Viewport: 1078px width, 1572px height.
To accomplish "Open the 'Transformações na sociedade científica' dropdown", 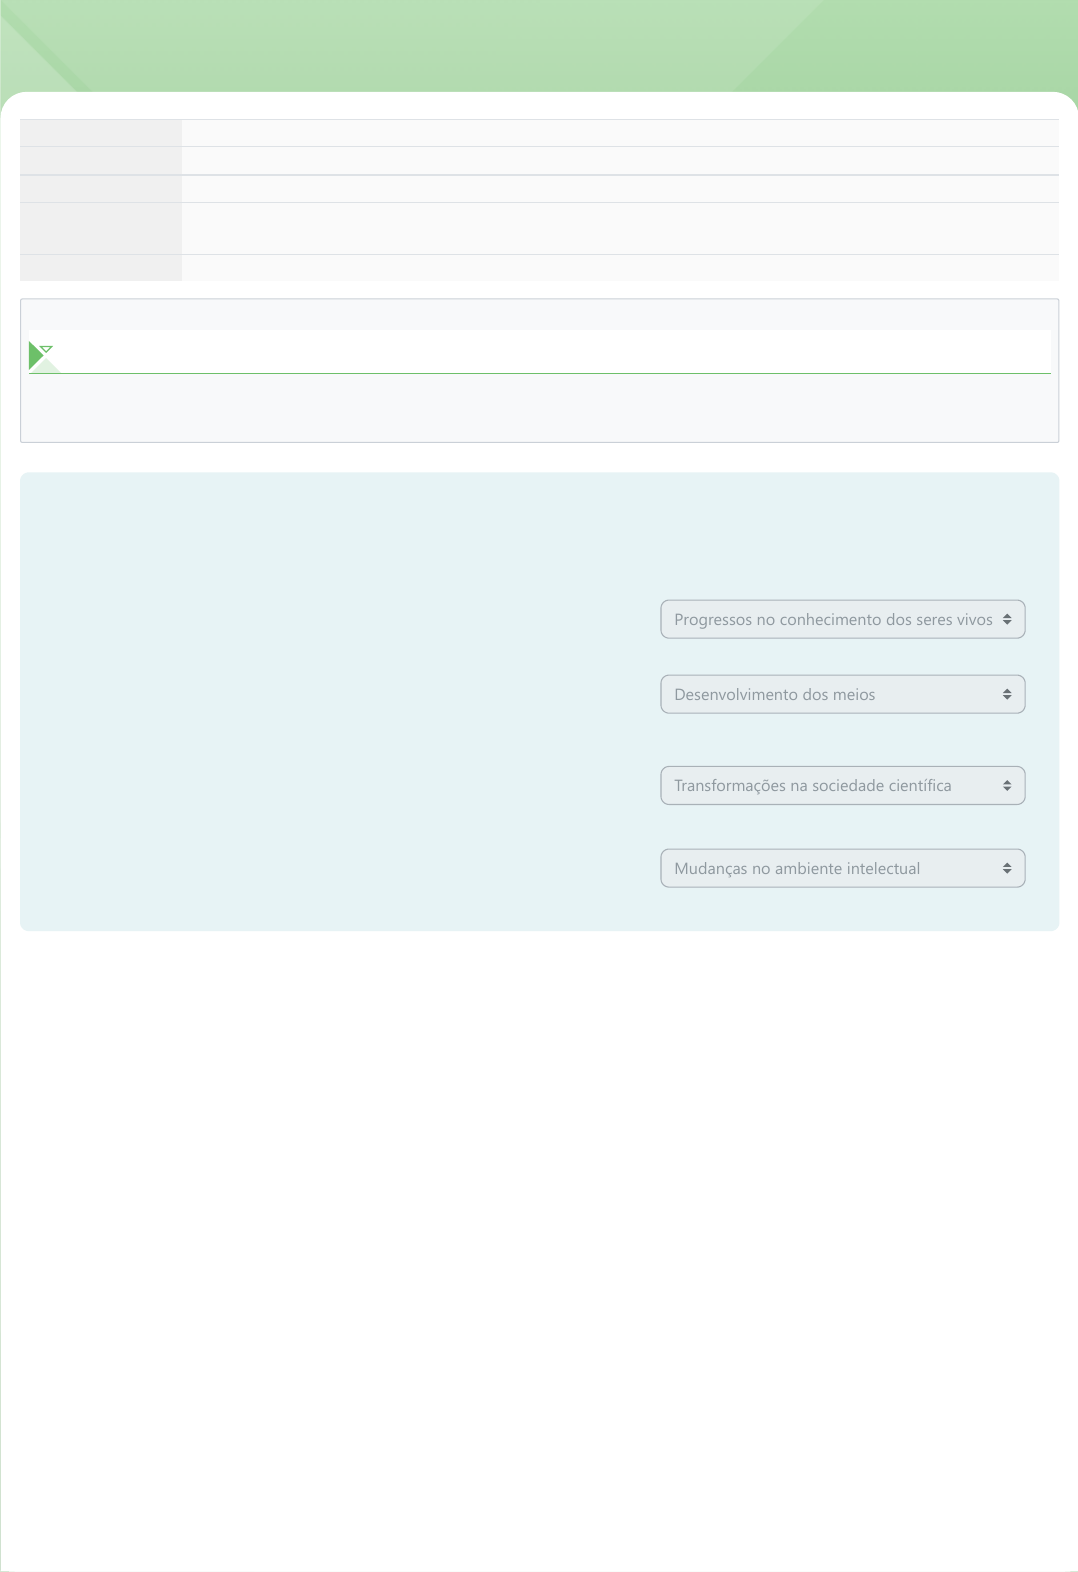I will coord(832,785).
